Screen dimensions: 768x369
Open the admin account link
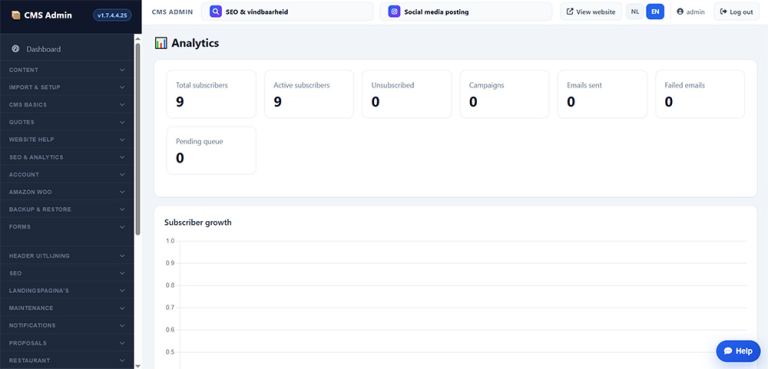[x=691, y=12]
